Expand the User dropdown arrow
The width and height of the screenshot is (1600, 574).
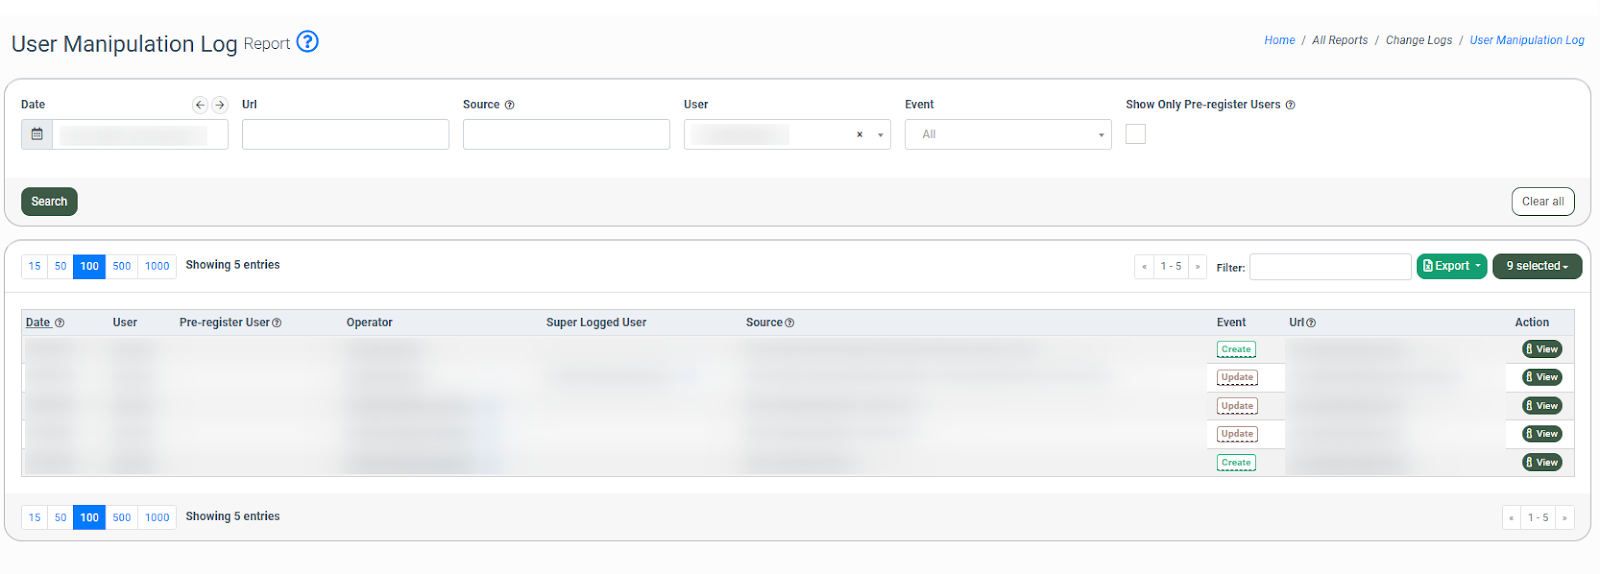[x=880, y=135]
